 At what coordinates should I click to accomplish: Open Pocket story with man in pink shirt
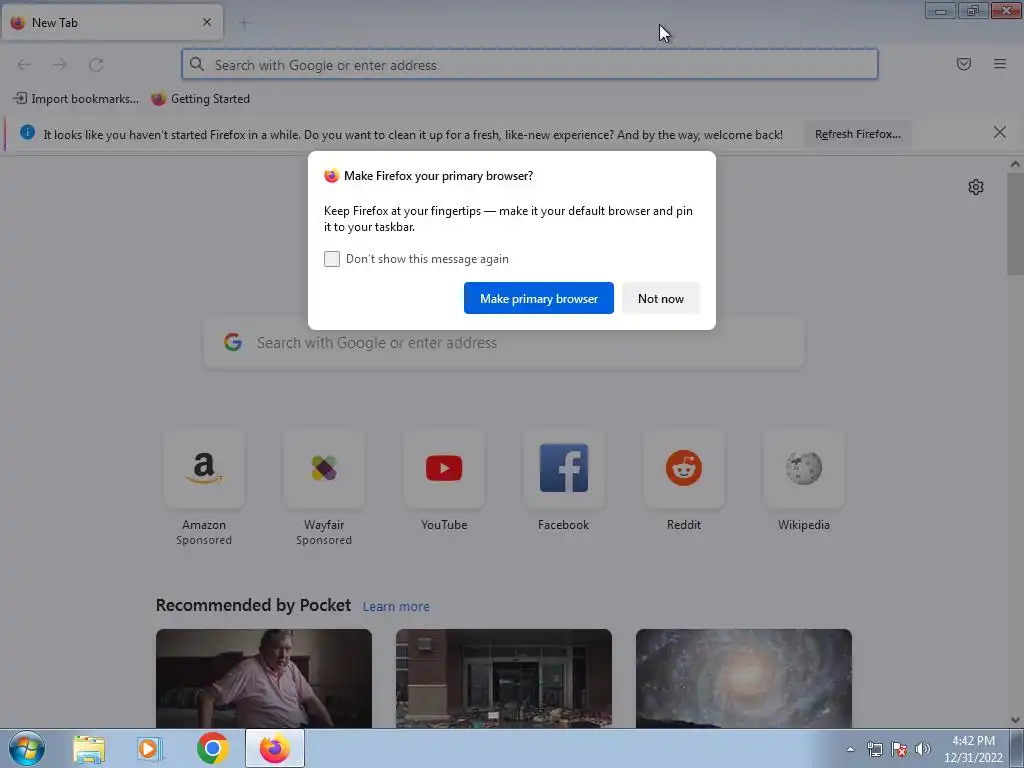coord(264,679)
